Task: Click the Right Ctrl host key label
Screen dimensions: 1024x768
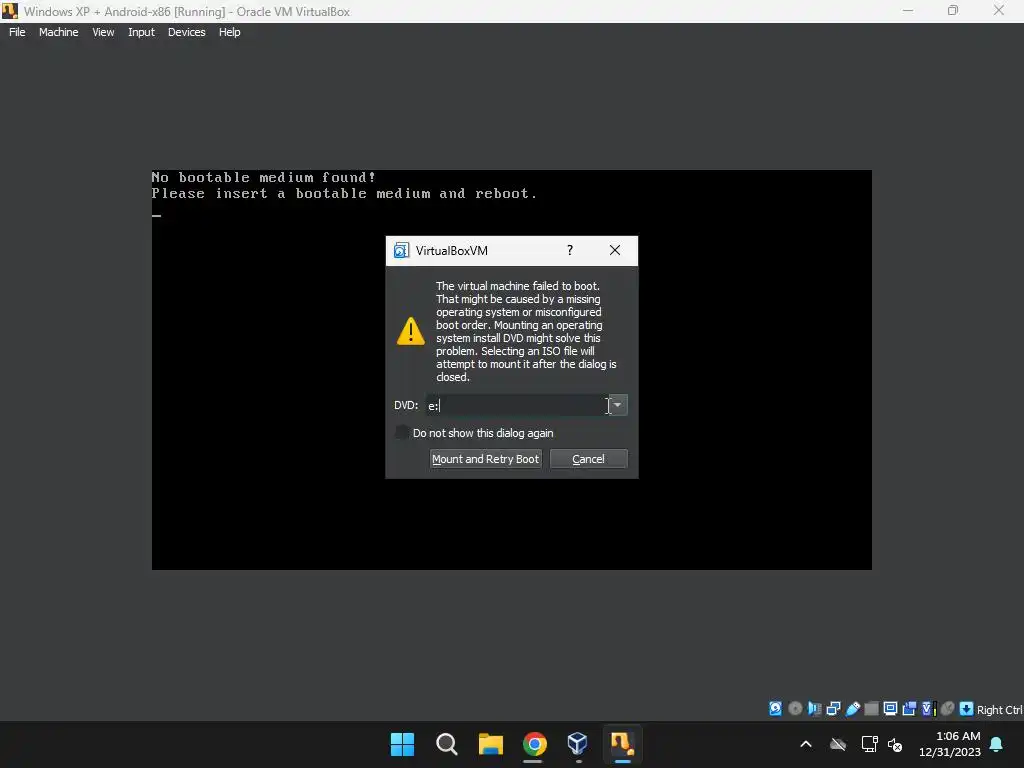Action: click(x=999, y=709)
